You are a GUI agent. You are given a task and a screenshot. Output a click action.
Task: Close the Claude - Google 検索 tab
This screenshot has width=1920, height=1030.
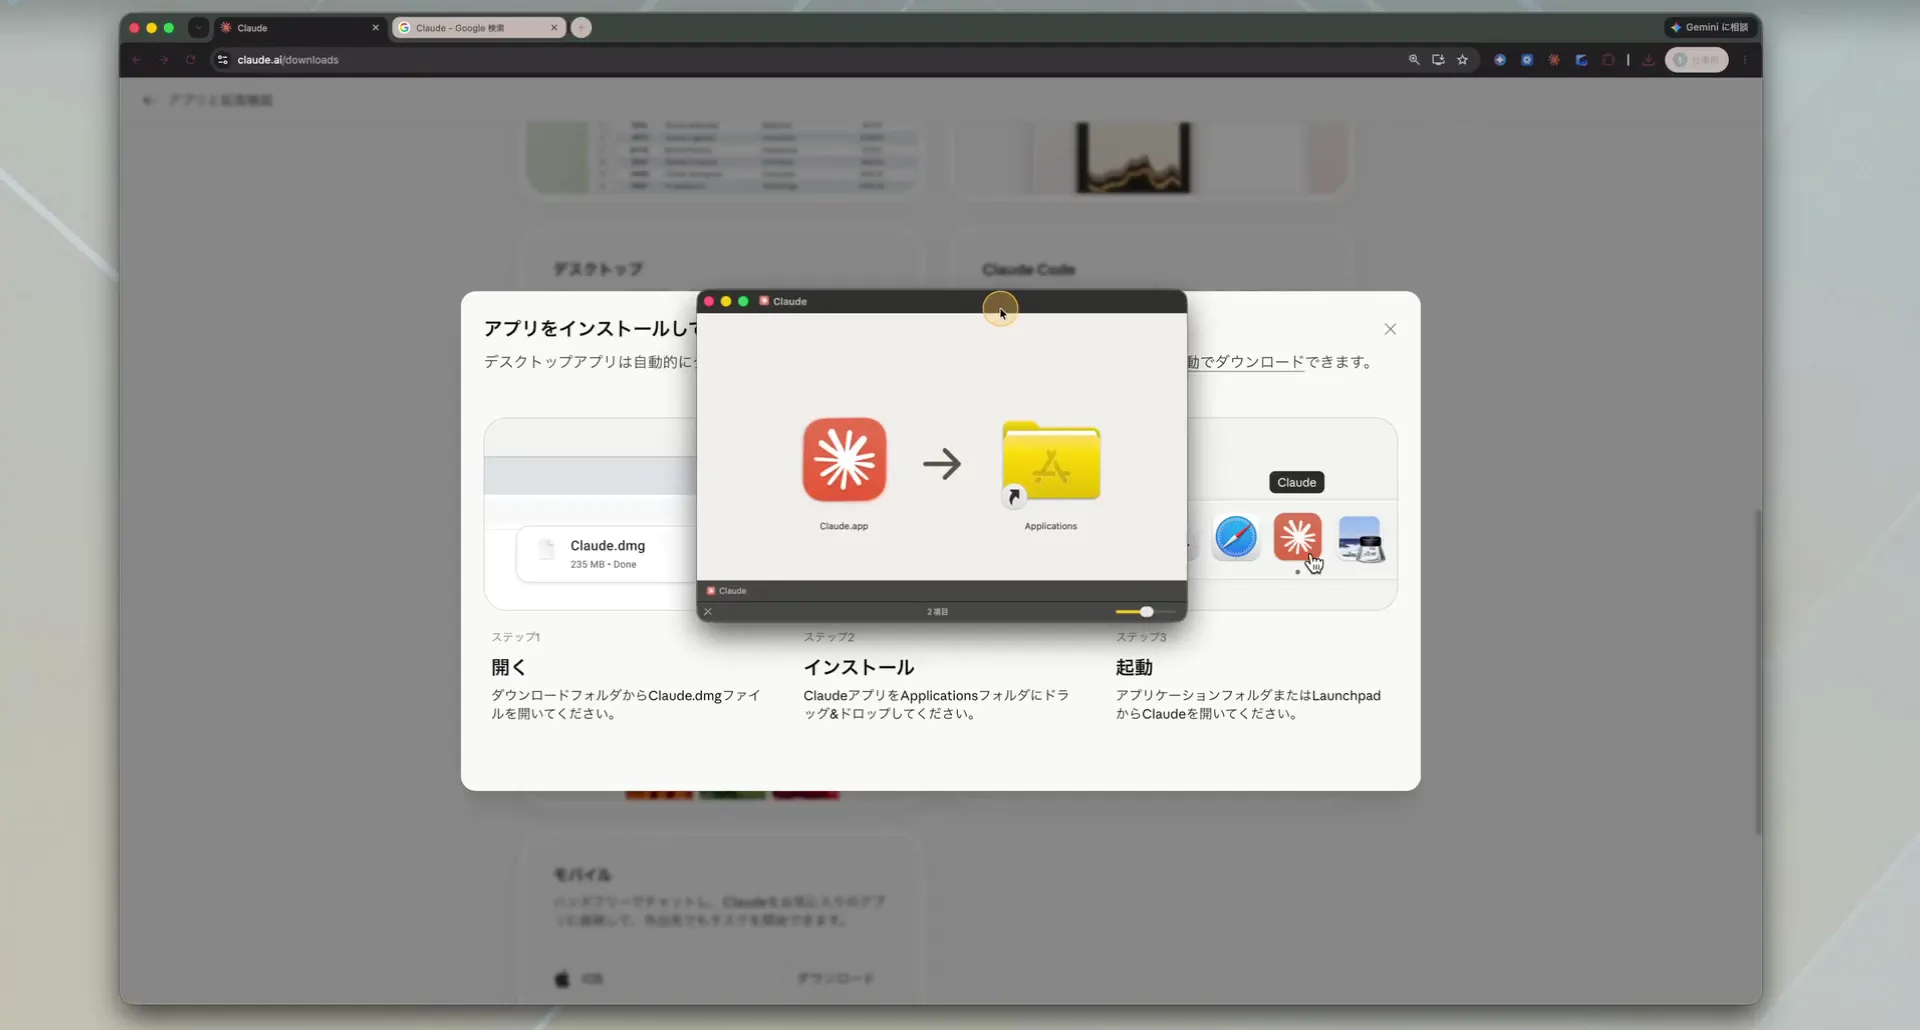554,28
